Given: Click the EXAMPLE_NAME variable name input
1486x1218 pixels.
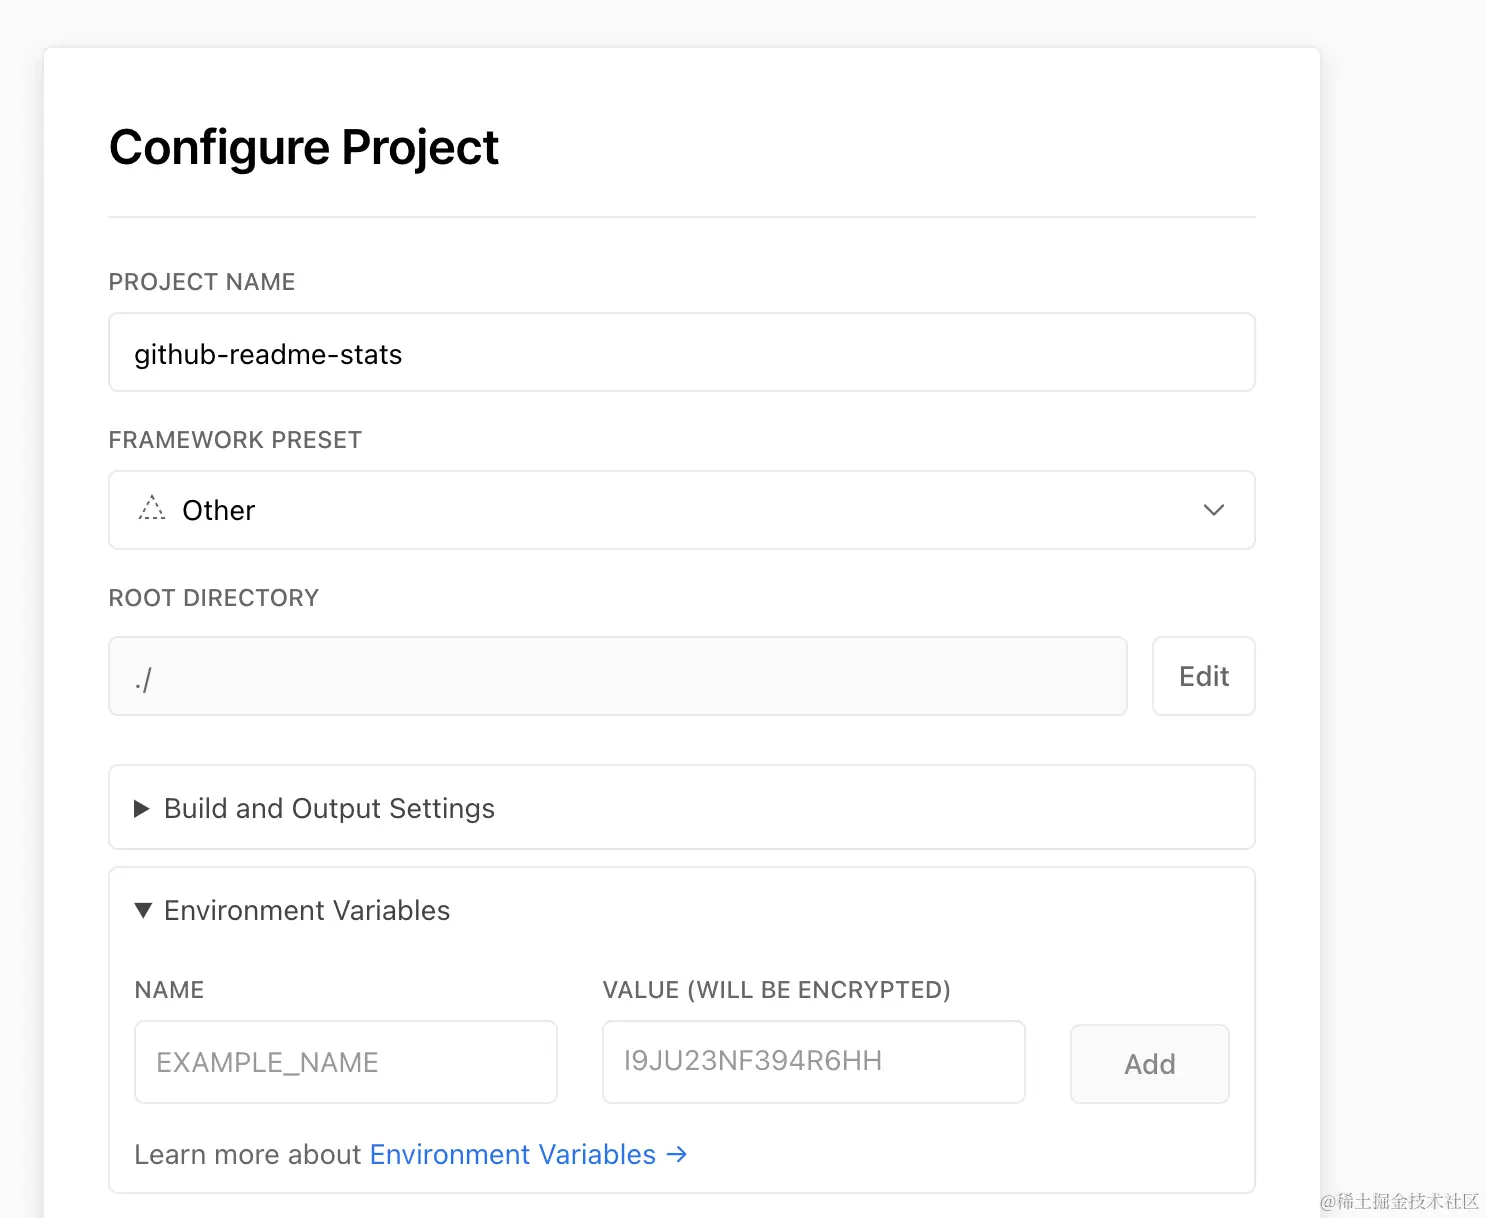Looking at the screenshot, I should pos(345,1062).
